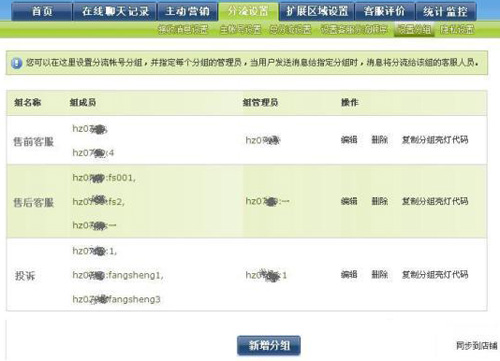Copy 分组亮灯代码 for 售后客服 group

point(435,201)
